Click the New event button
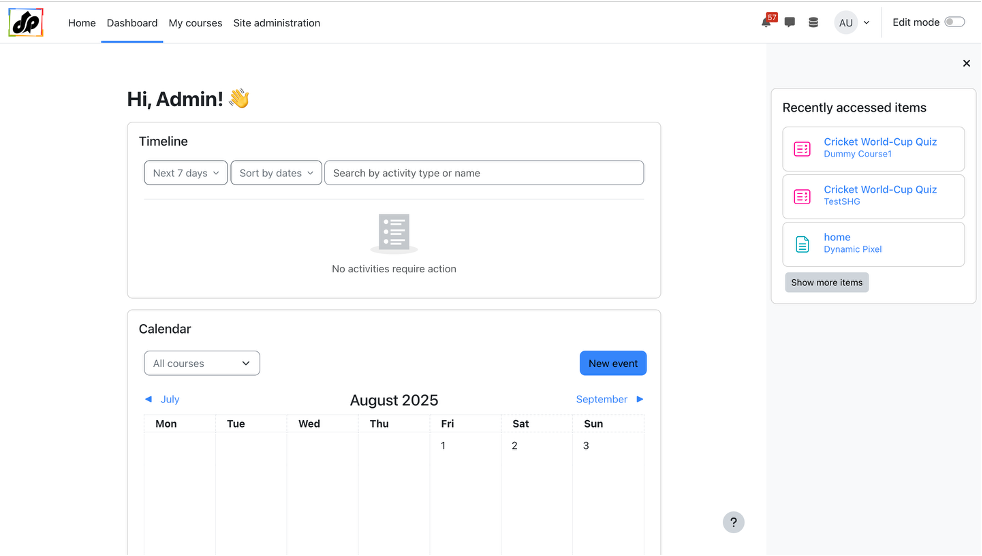 613,363
